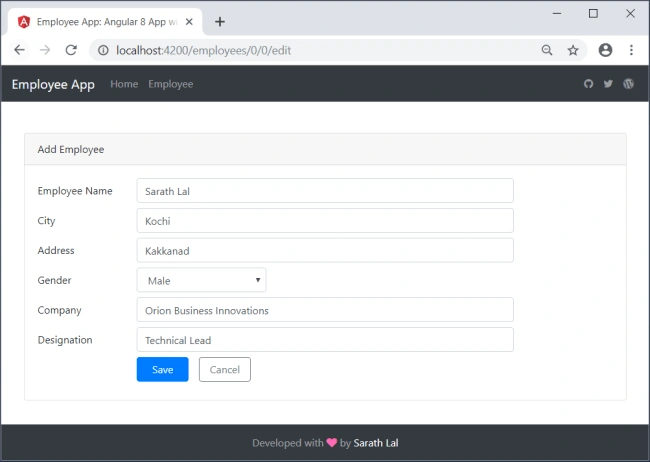Screen dimensions: 650x462
Task: Click the Company label
Action: pos(59,310)
